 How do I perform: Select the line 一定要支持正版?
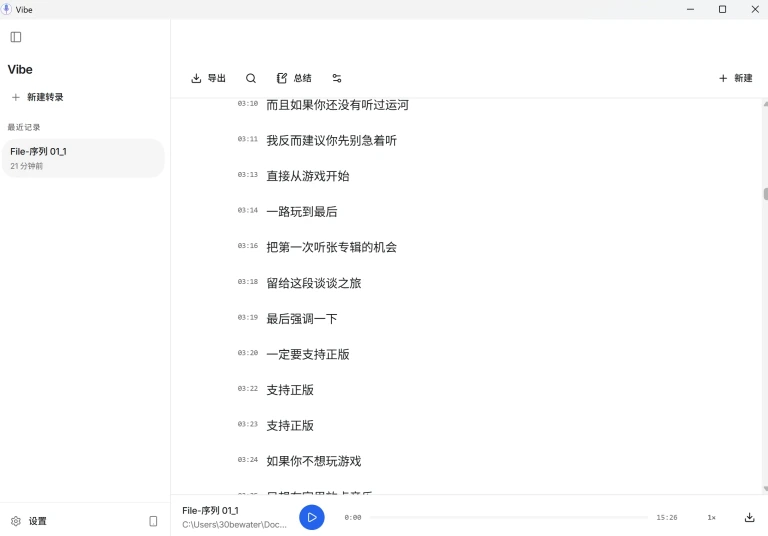tap(308, 354)
